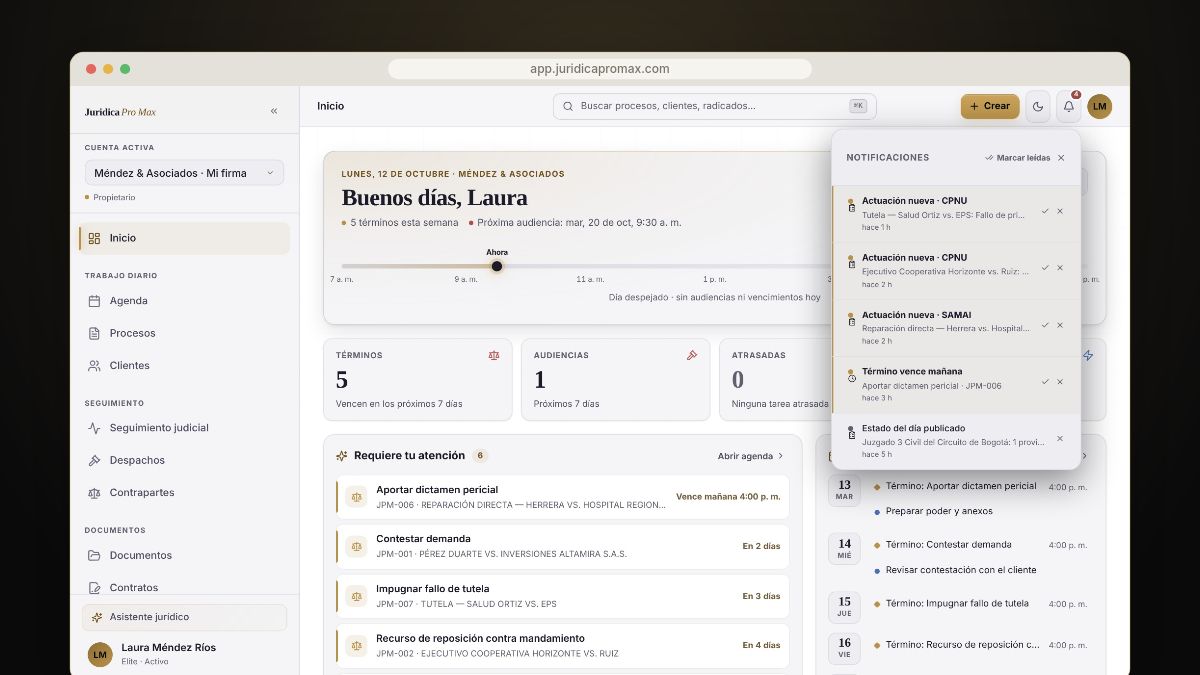This screenshot has width=1200, height=675.
Task: Click the Crear button
Action: 990,106
